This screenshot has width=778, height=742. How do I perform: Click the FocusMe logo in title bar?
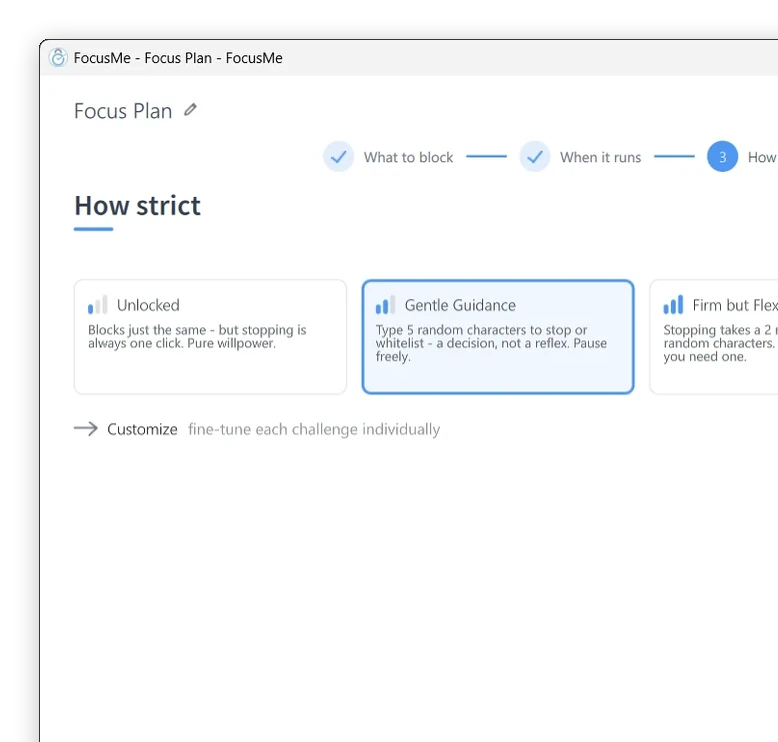pos(58,58)
